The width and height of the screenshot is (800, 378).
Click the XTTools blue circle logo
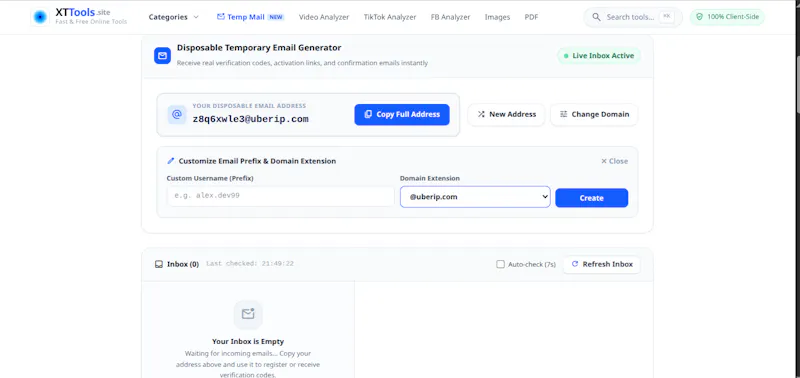click(40, 17)
